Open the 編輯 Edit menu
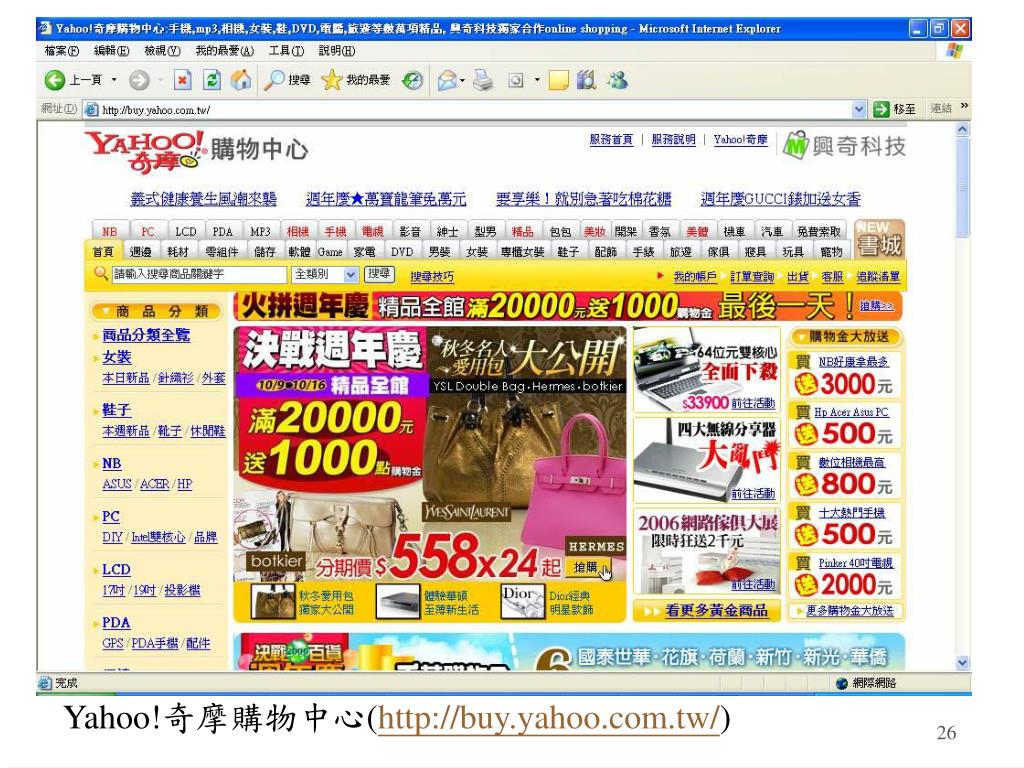This screenshot has width=1024, height=768. click(111, 50)
